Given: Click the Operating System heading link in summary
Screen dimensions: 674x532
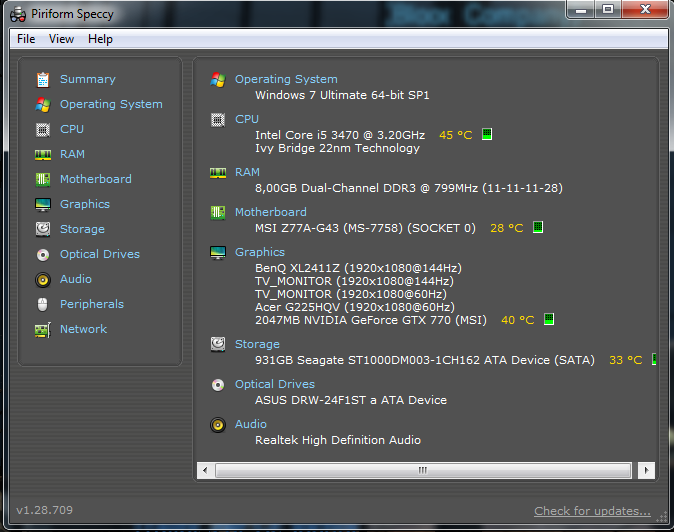Looking at the screenshot, I should 286,79.
